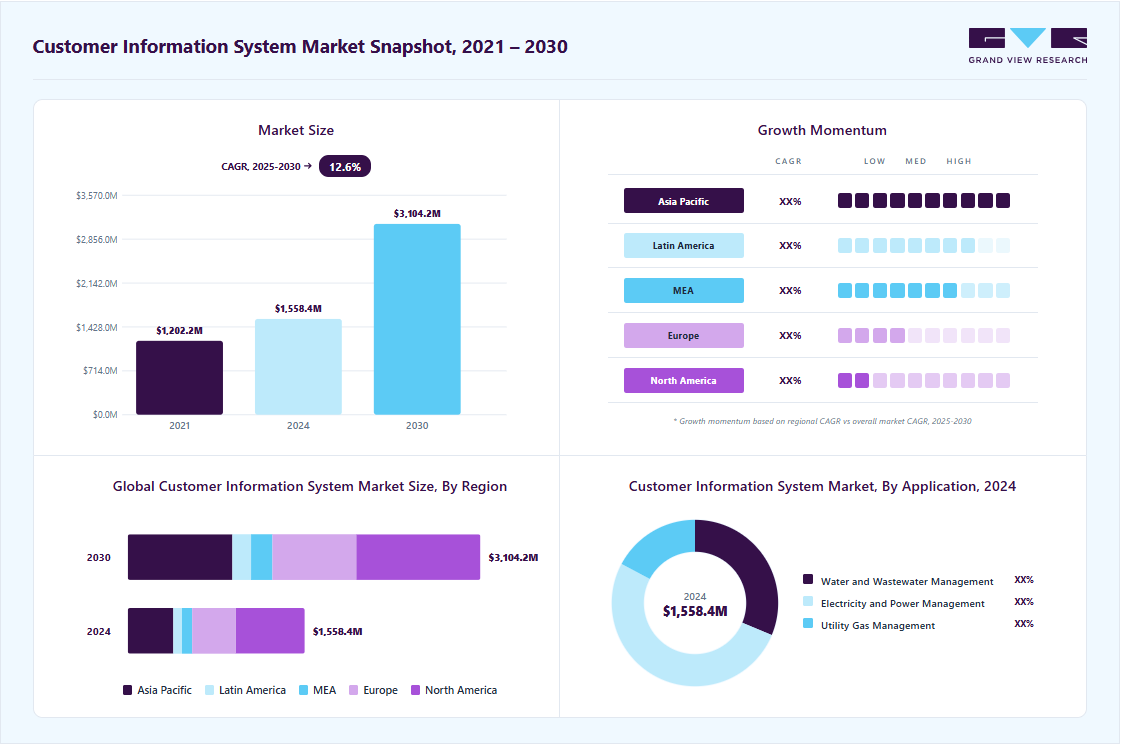The image size is (1121, 746).
Task: Click XX% next to Utility Gas Management
Action: [1024, 624]
